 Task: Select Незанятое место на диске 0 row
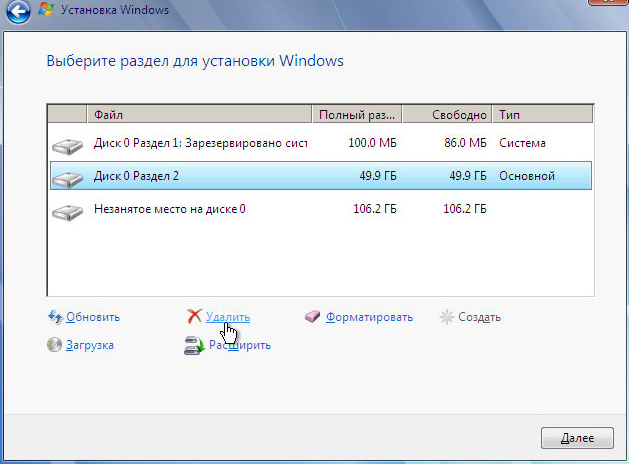click(x=321, y=209)
